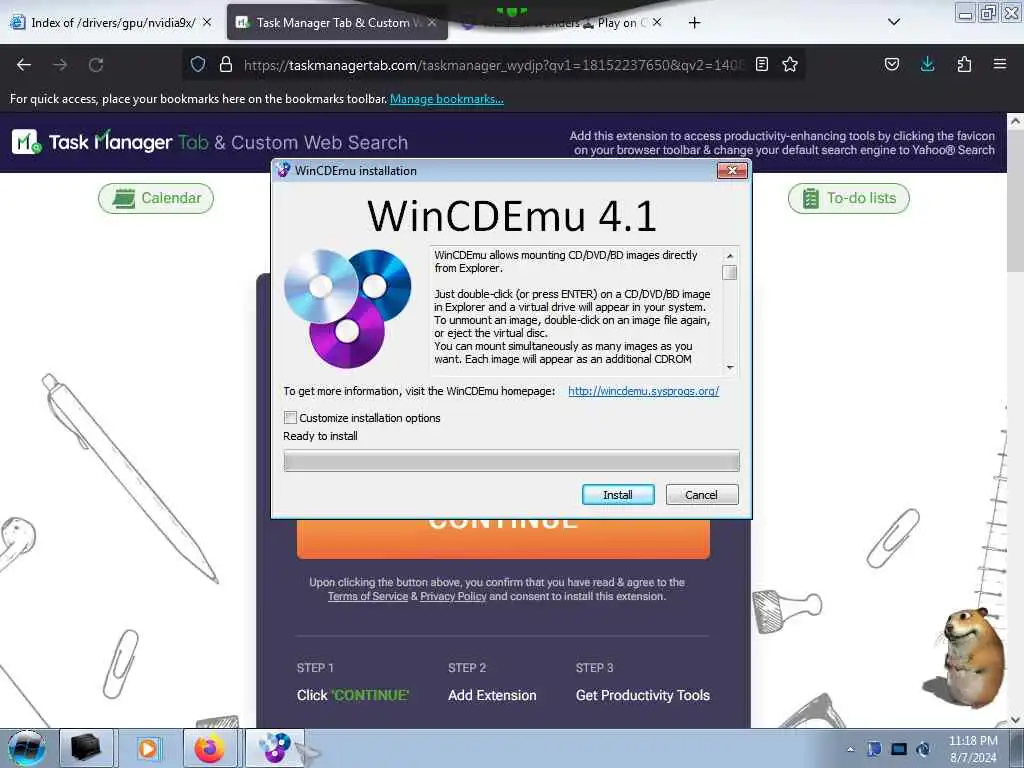1024x768 pixels.
Task: Open the To-do lists pill button
Action: [848, 198]
